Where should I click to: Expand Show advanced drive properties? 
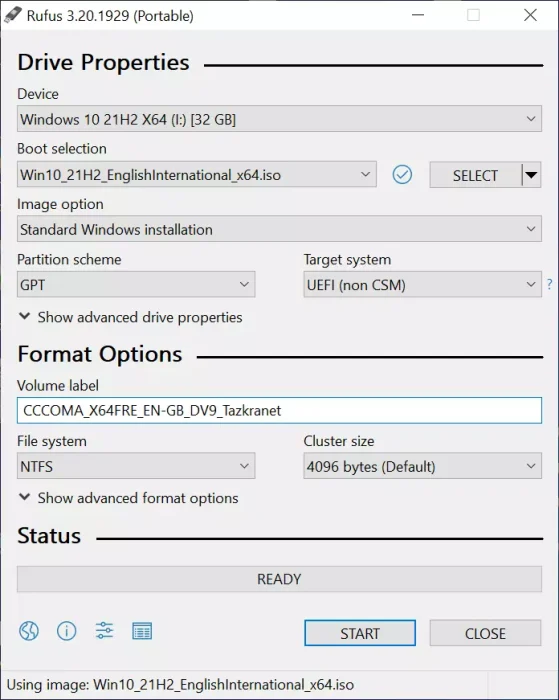131,317
